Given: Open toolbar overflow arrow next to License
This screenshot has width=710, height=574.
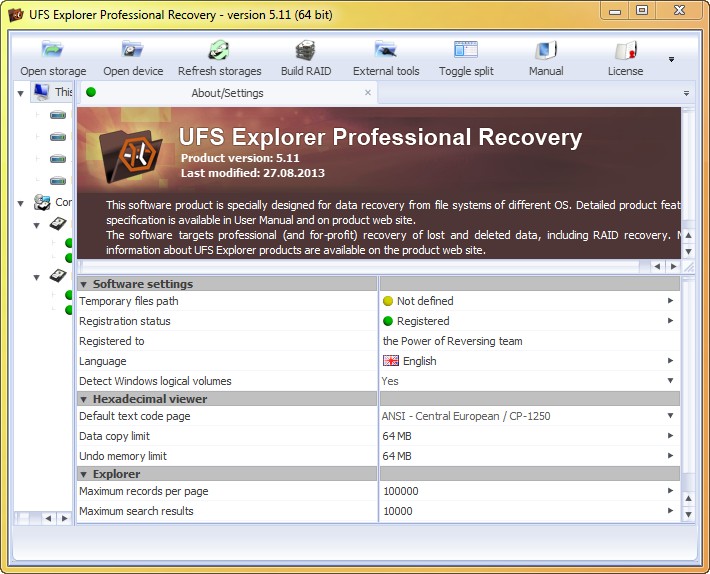Looking at the screenshot, I should 672,59.
